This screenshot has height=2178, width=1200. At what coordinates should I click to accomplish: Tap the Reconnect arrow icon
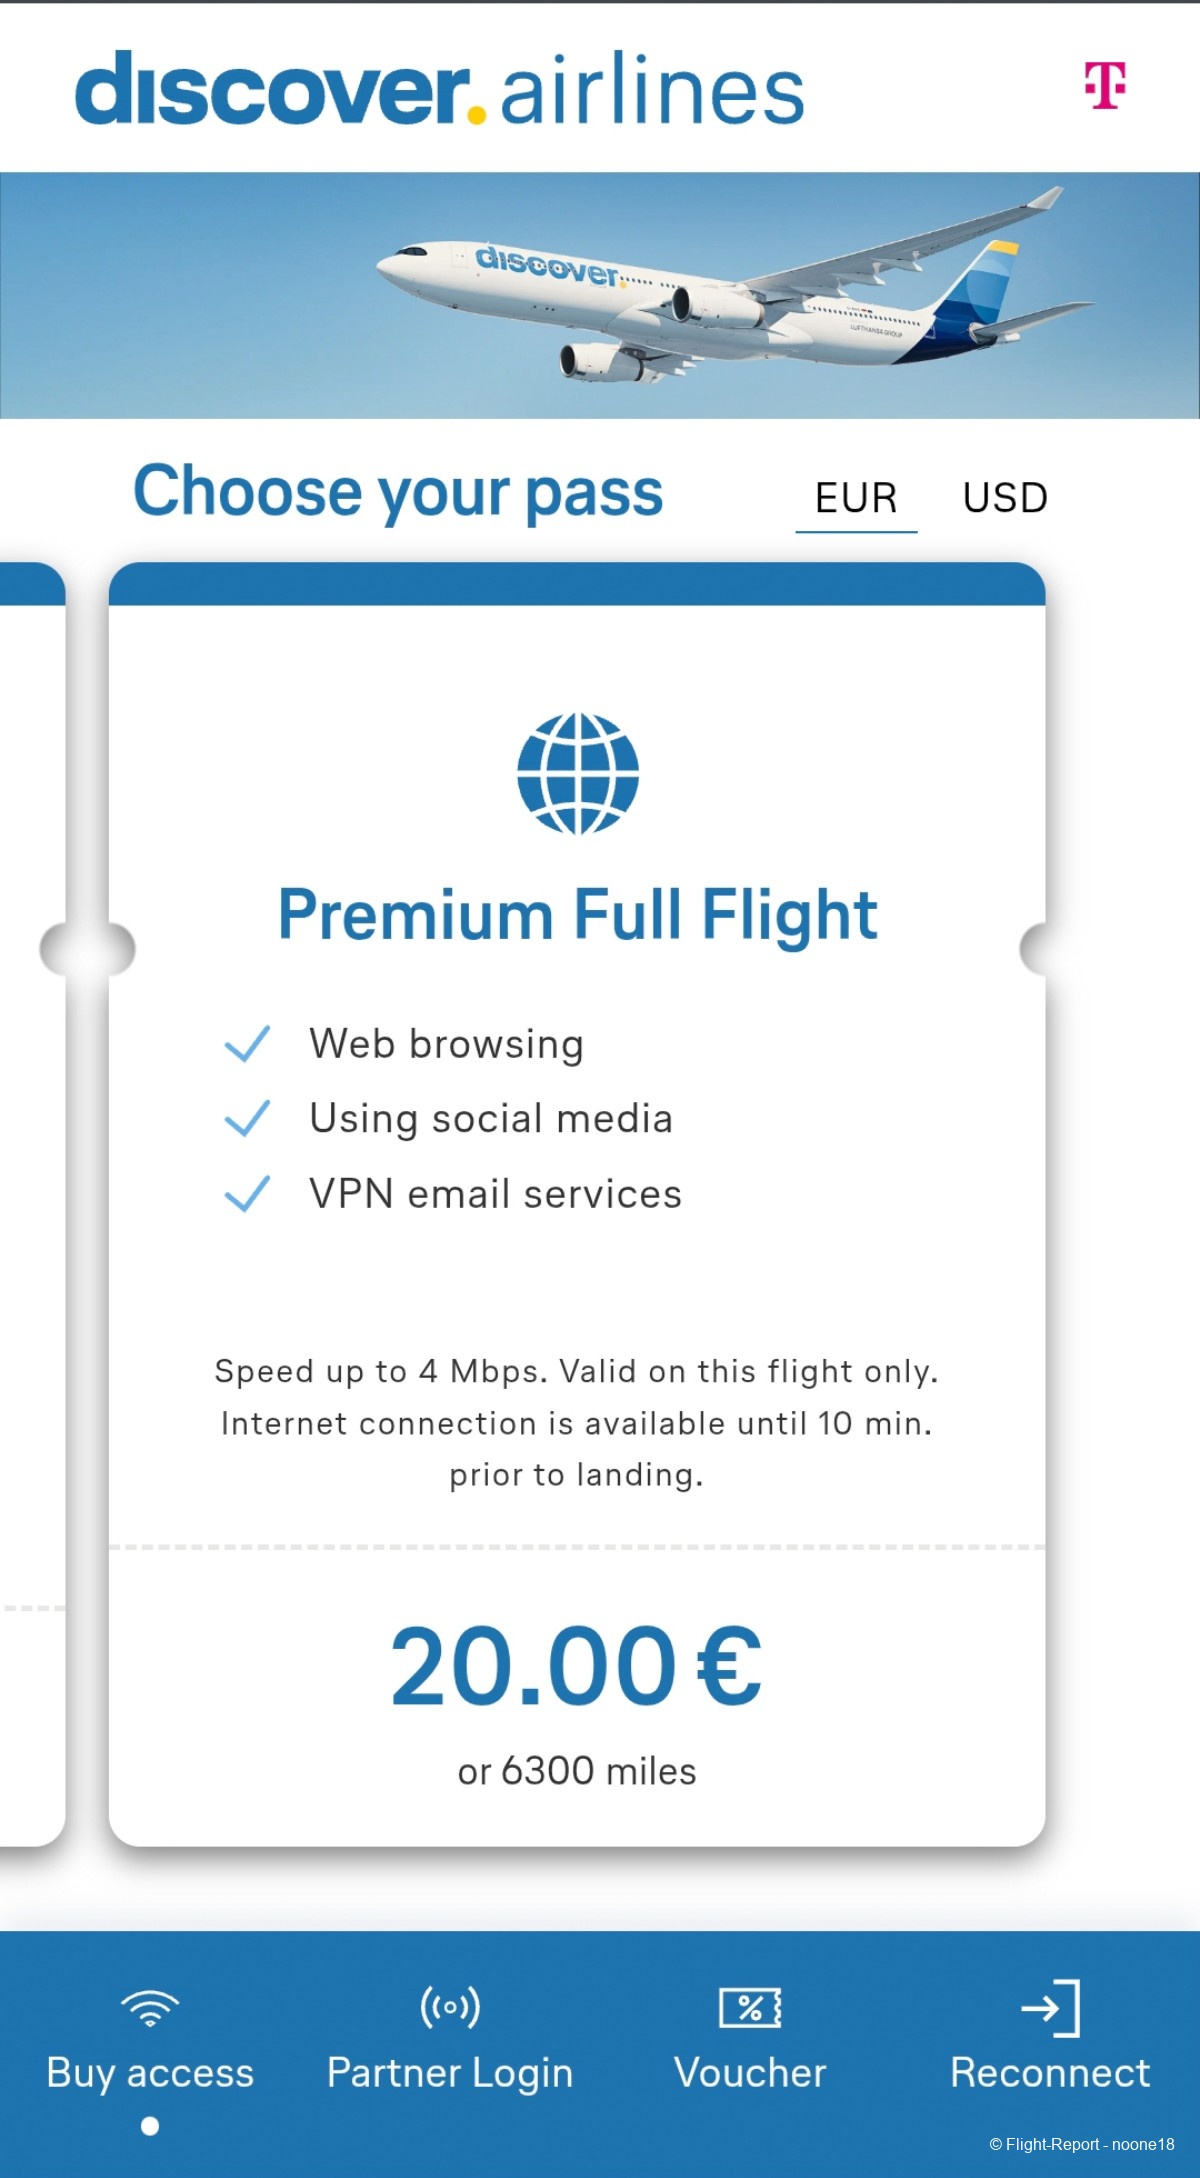click(1050, 2006)
